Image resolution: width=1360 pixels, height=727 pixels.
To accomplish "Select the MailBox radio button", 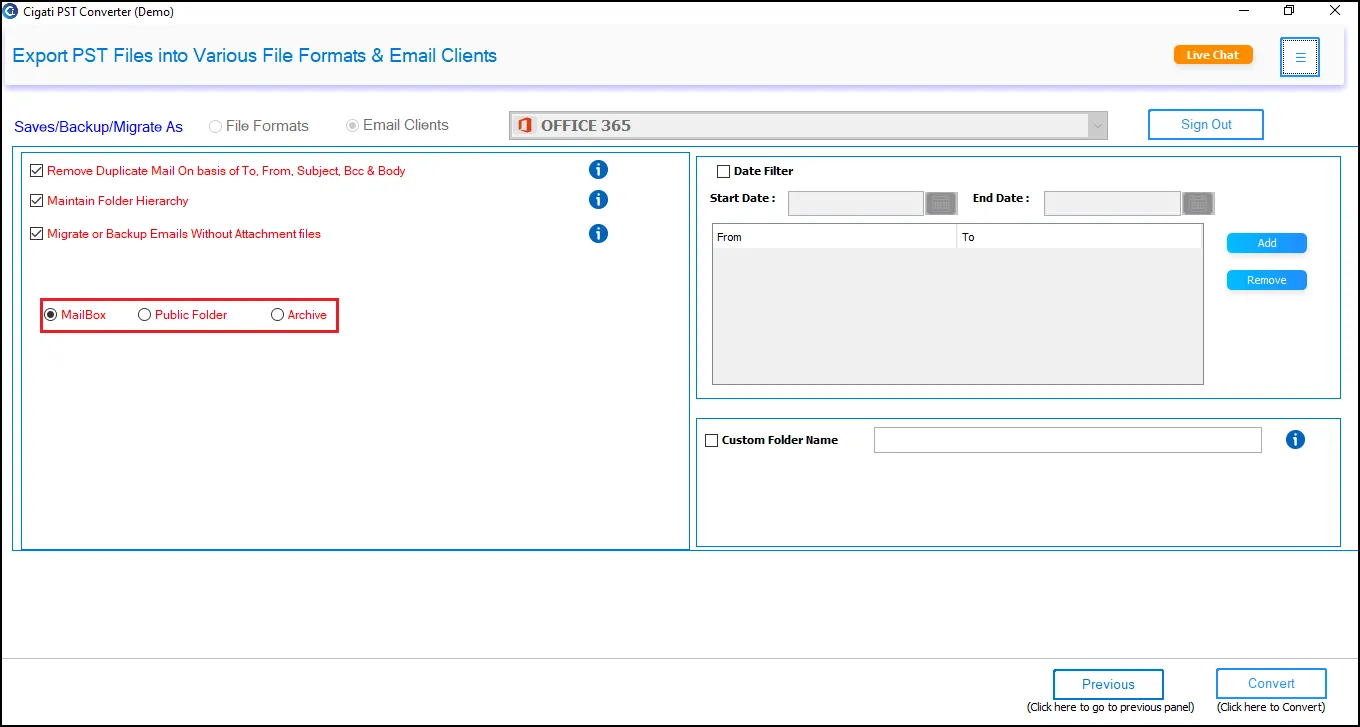I will 51,315.
